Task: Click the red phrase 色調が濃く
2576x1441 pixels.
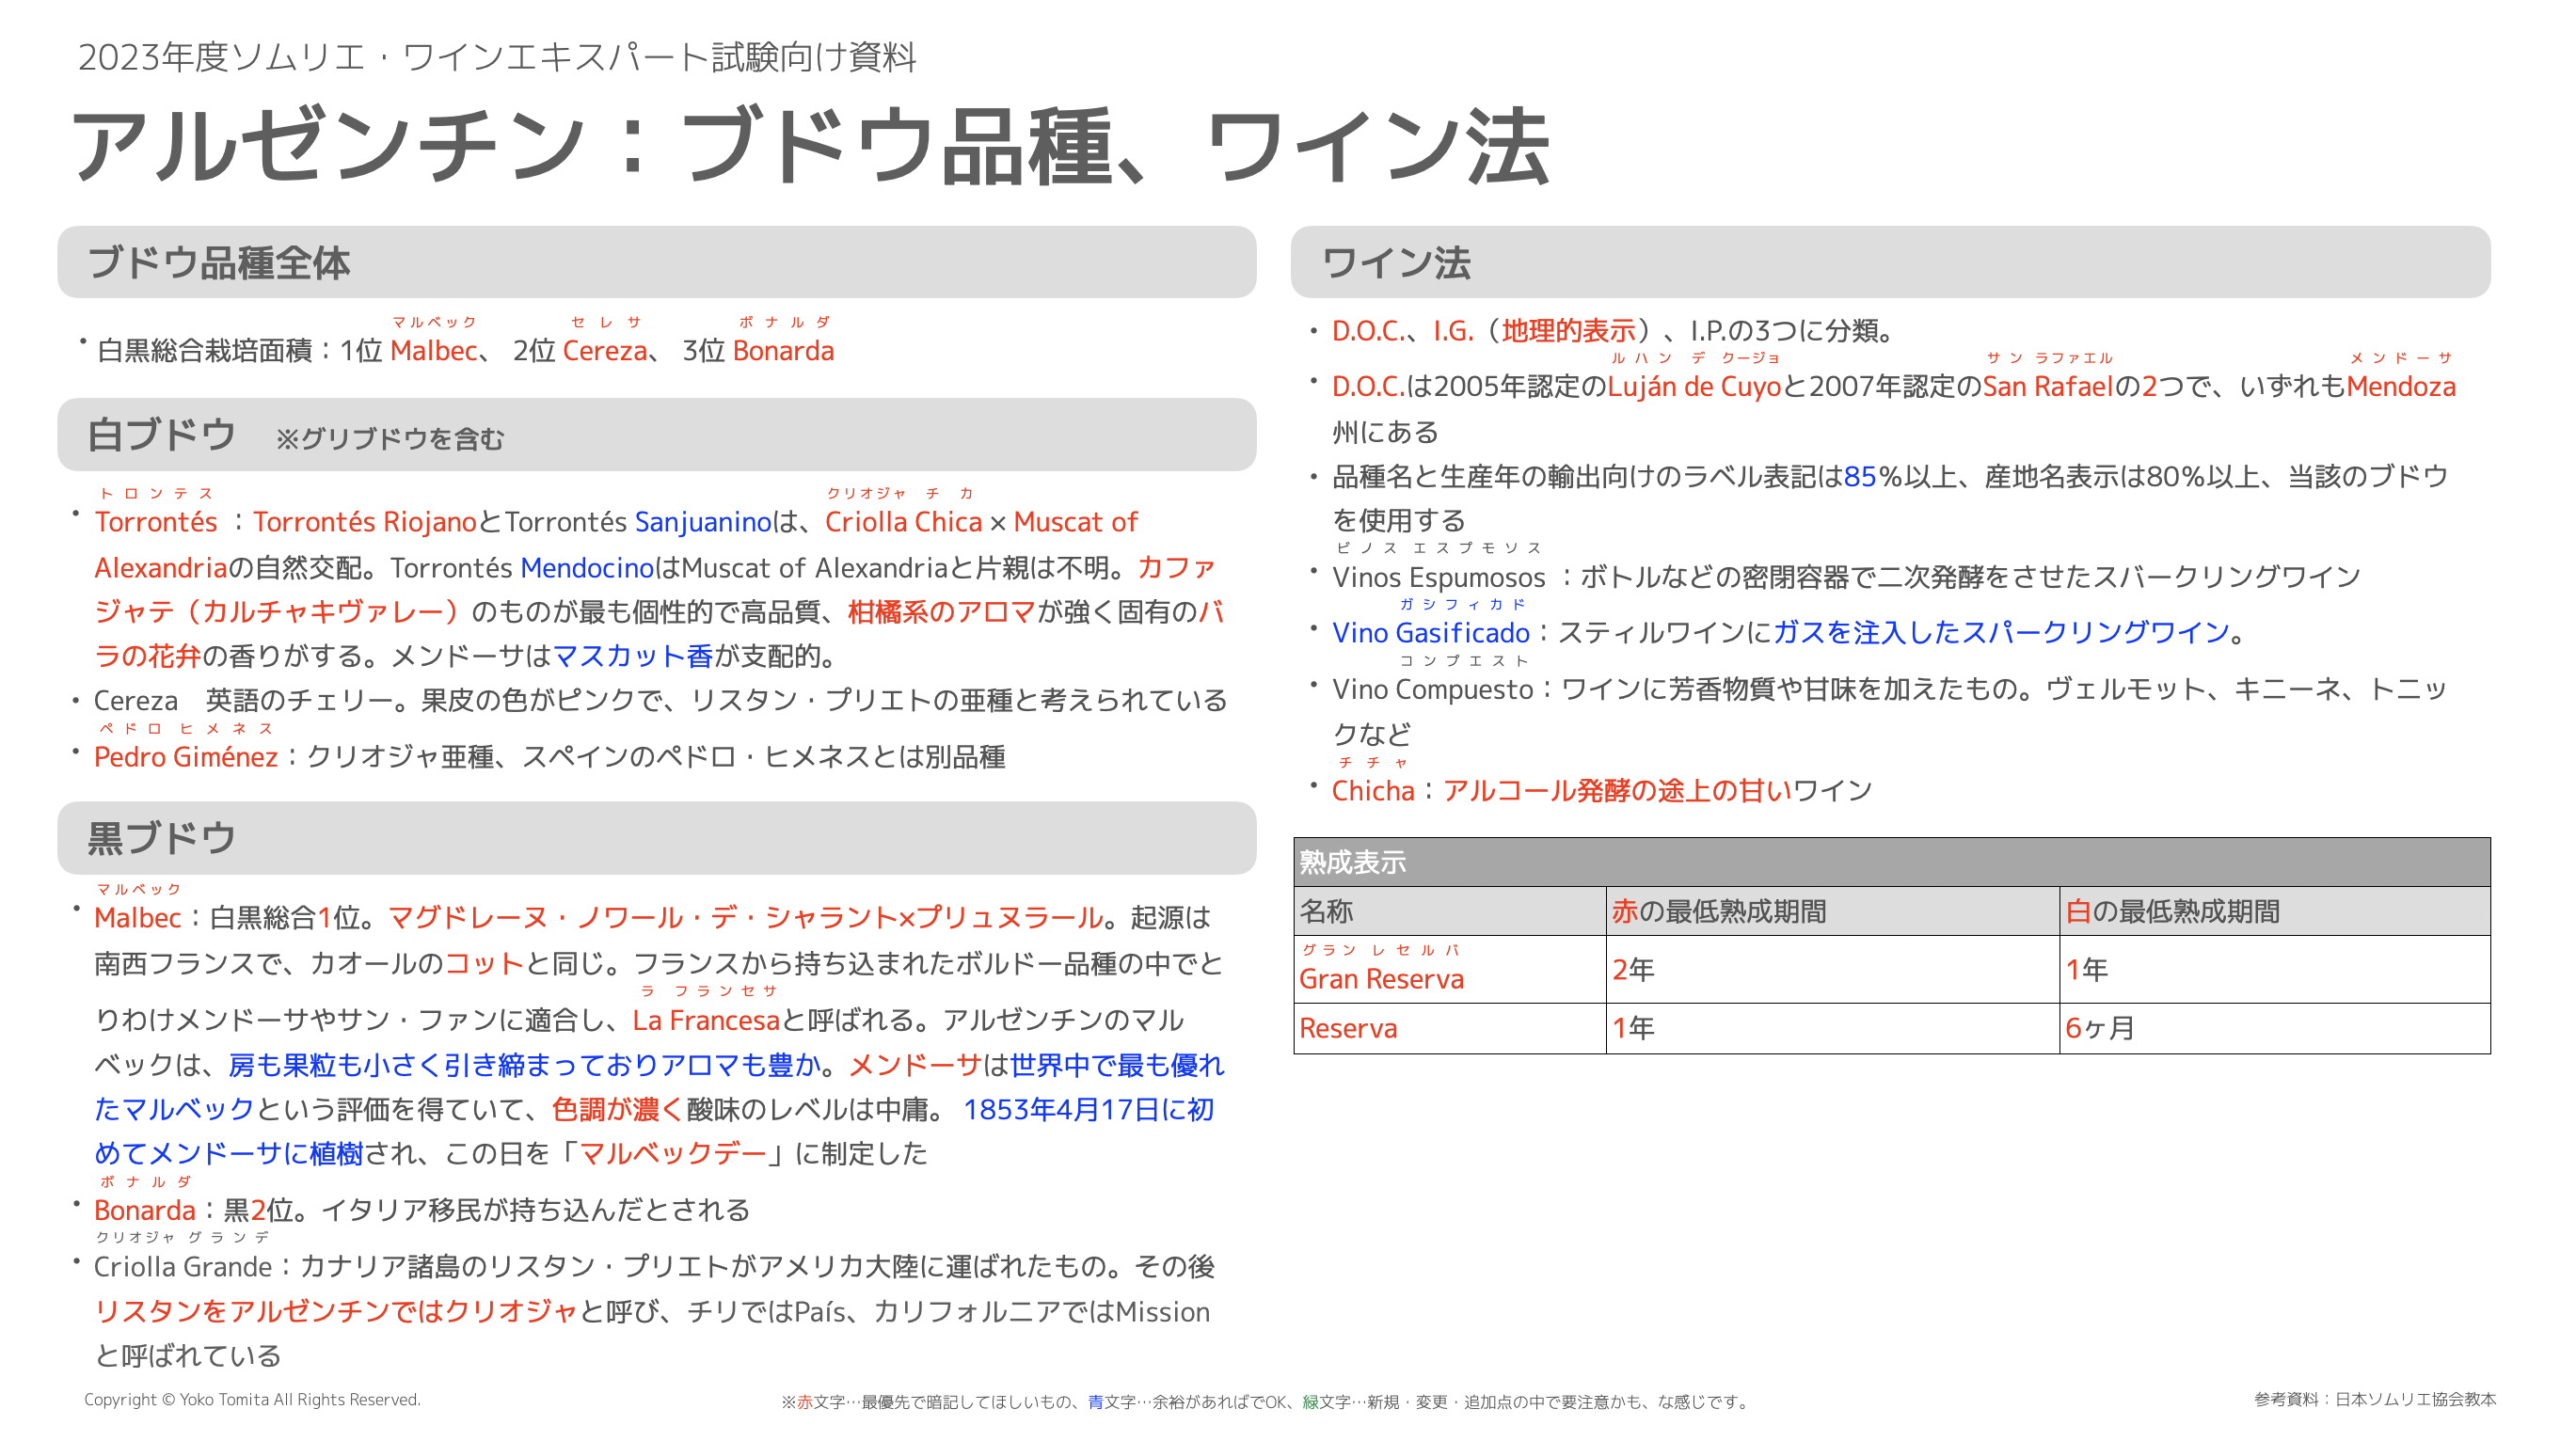Action: tap(618, 1110)
